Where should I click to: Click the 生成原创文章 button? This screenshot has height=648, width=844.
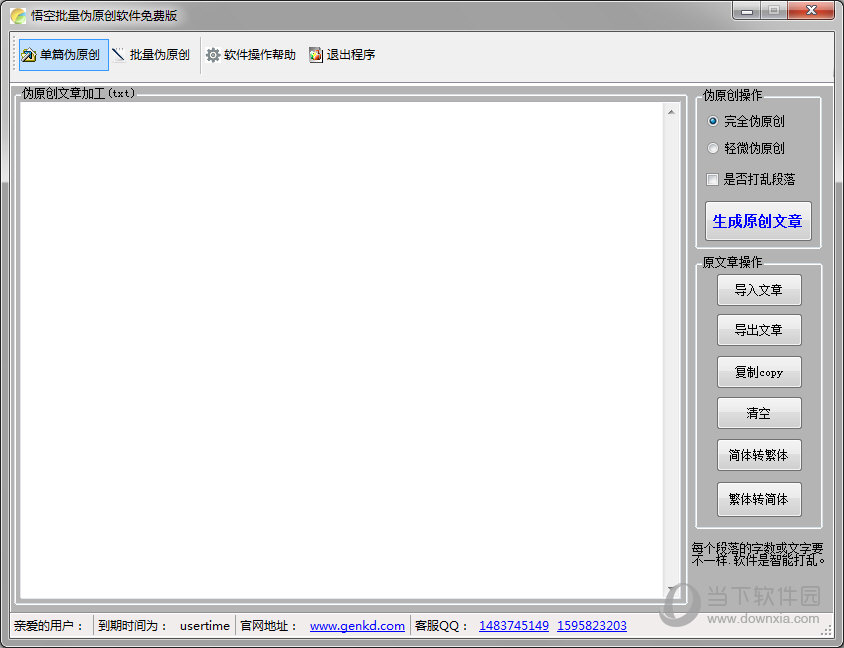click(758, 221)
